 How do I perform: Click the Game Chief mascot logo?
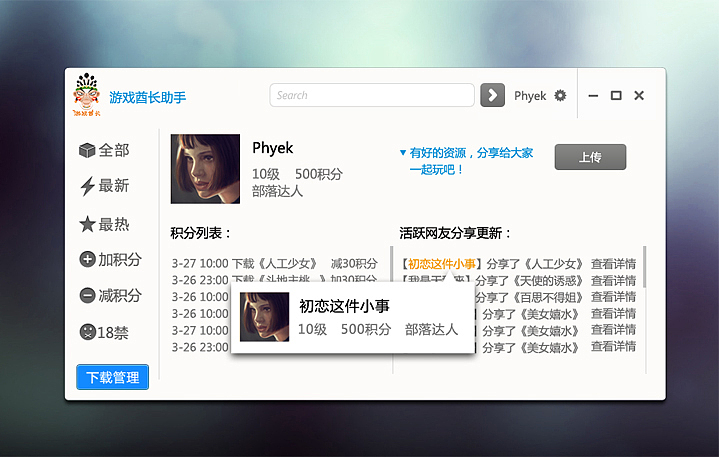coord(86,94)
